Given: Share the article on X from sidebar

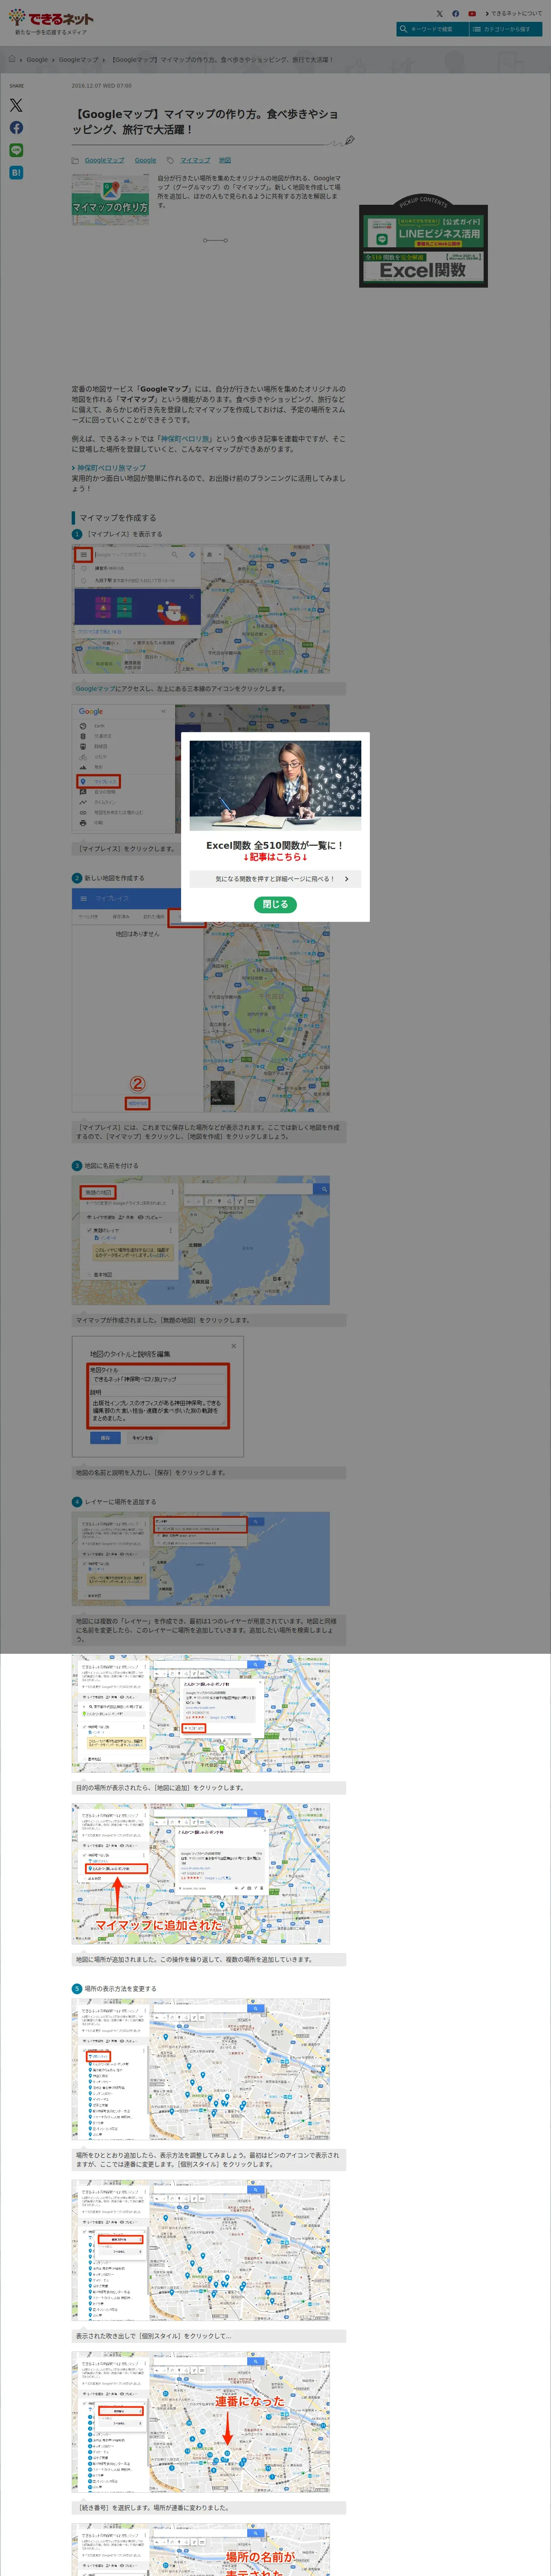Looking at the screenshot, I should 16,105.
